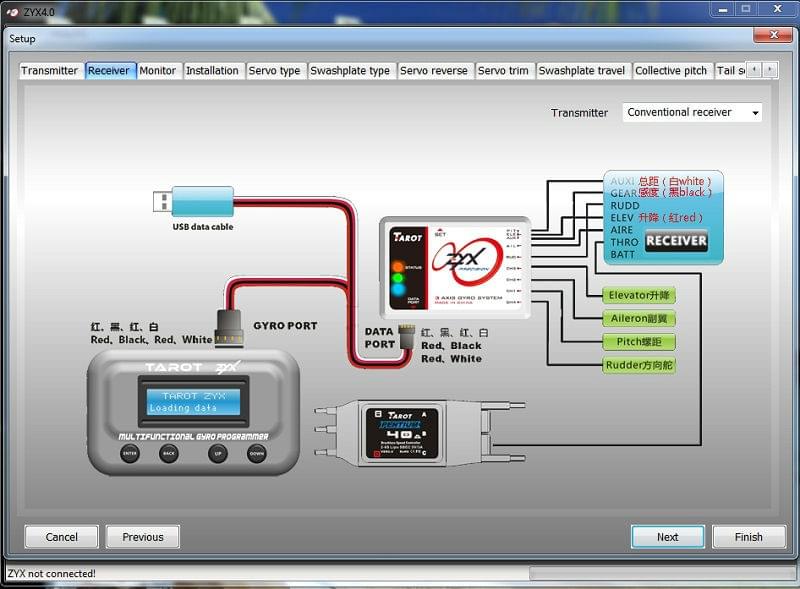Viewport: 800px width, 589px height.
Task: Open the Collective pitch tab
Action: pos(671,70)
